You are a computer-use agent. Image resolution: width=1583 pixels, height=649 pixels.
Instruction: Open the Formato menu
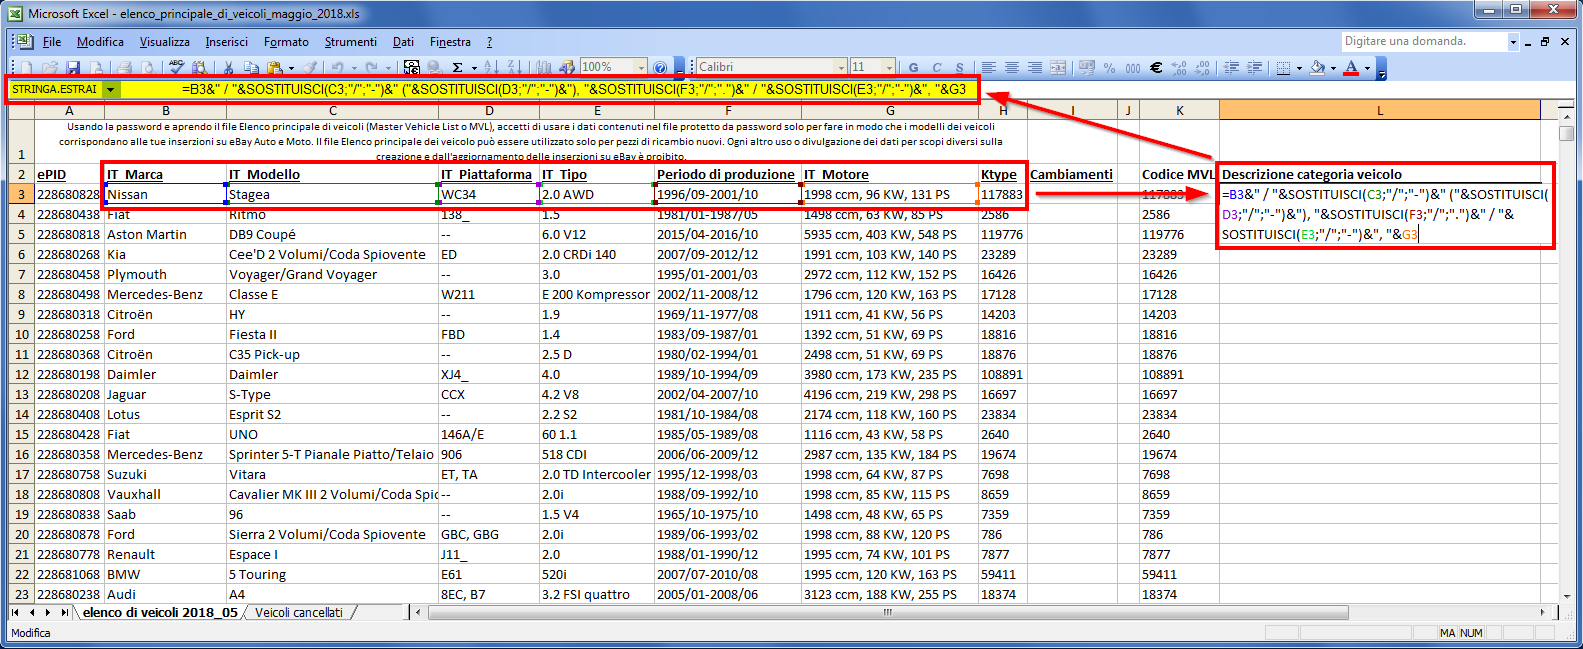pyautogui.click(x=286, y=42)
